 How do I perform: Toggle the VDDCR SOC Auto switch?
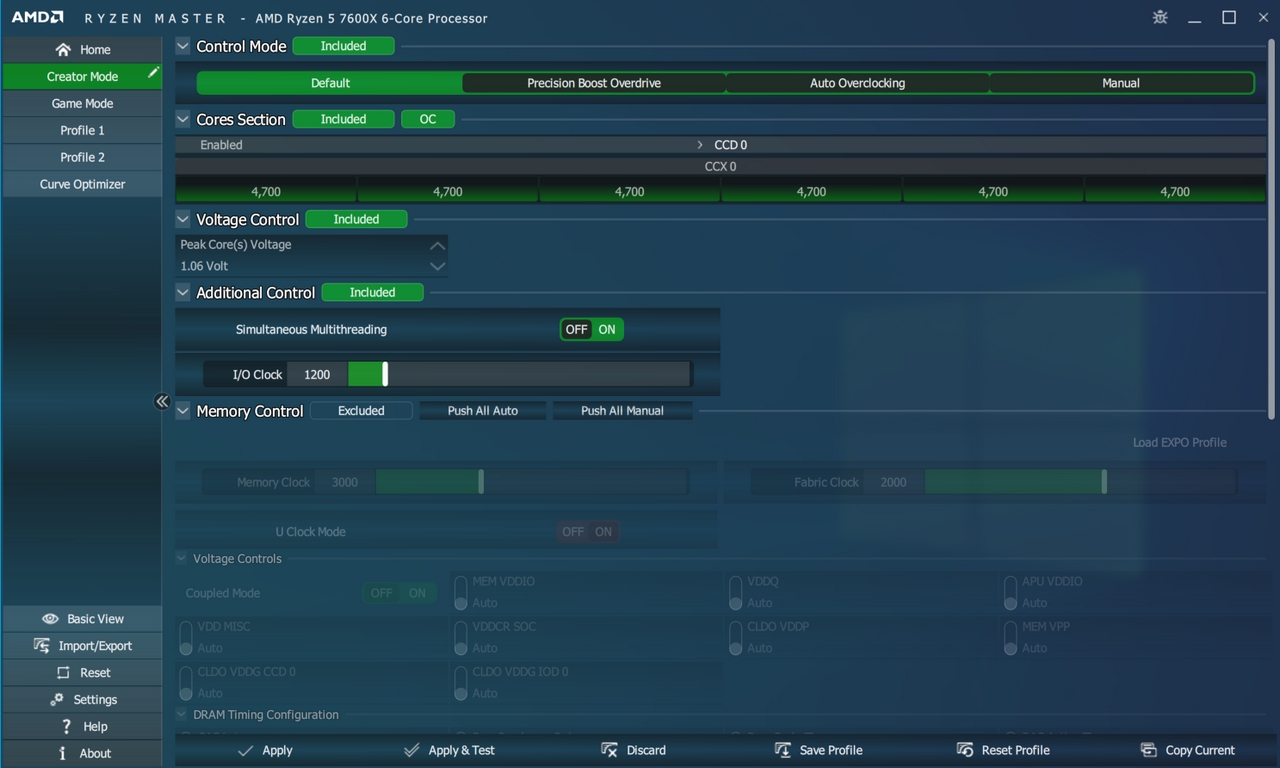click(460, 637)
